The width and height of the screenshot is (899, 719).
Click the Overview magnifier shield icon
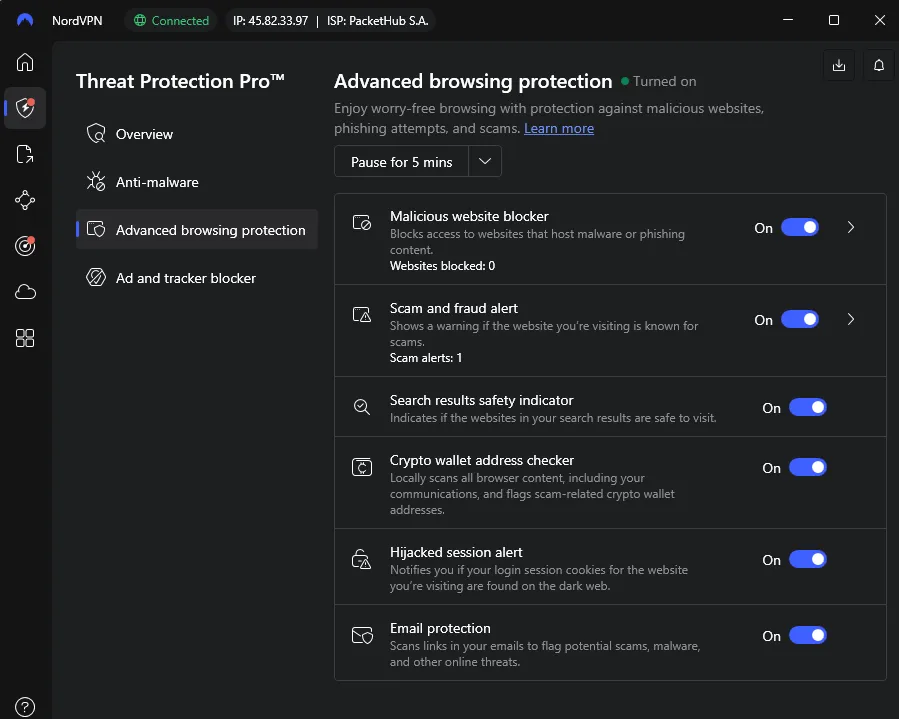click(96, 134)
